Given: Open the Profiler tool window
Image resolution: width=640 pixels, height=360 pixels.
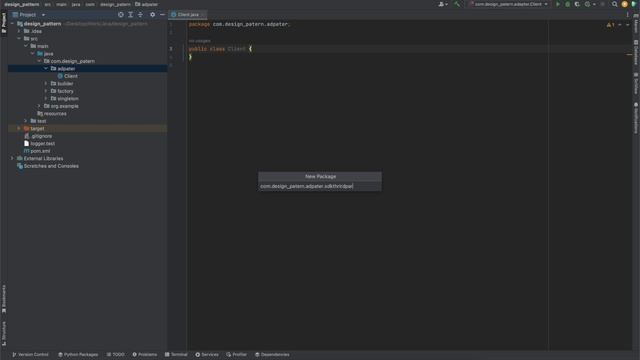Looking at the screenshot, I should point(236,354).
